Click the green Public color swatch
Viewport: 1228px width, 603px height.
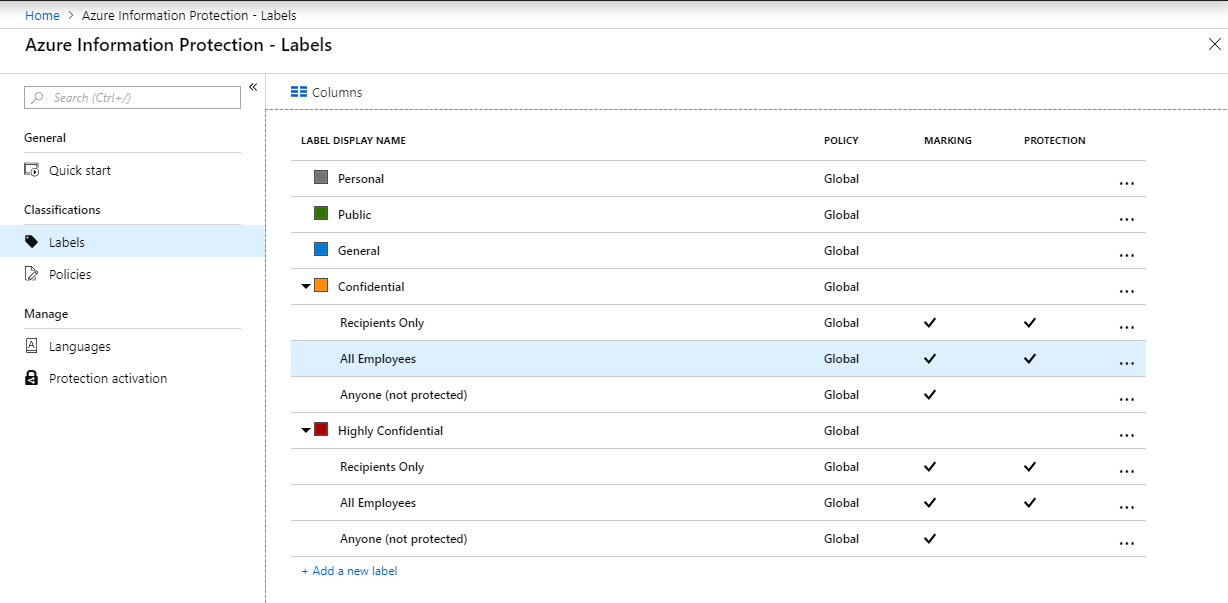click(x=321, y=213)
